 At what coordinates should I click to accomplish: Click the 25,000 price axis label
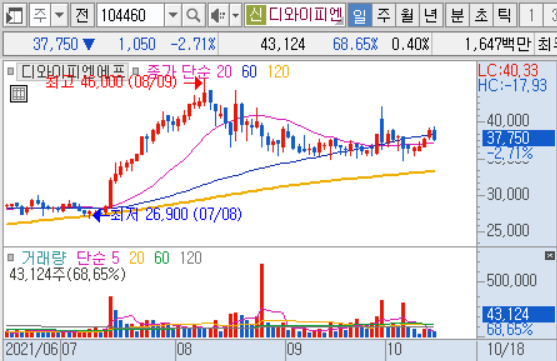click(x=508, y=231)
